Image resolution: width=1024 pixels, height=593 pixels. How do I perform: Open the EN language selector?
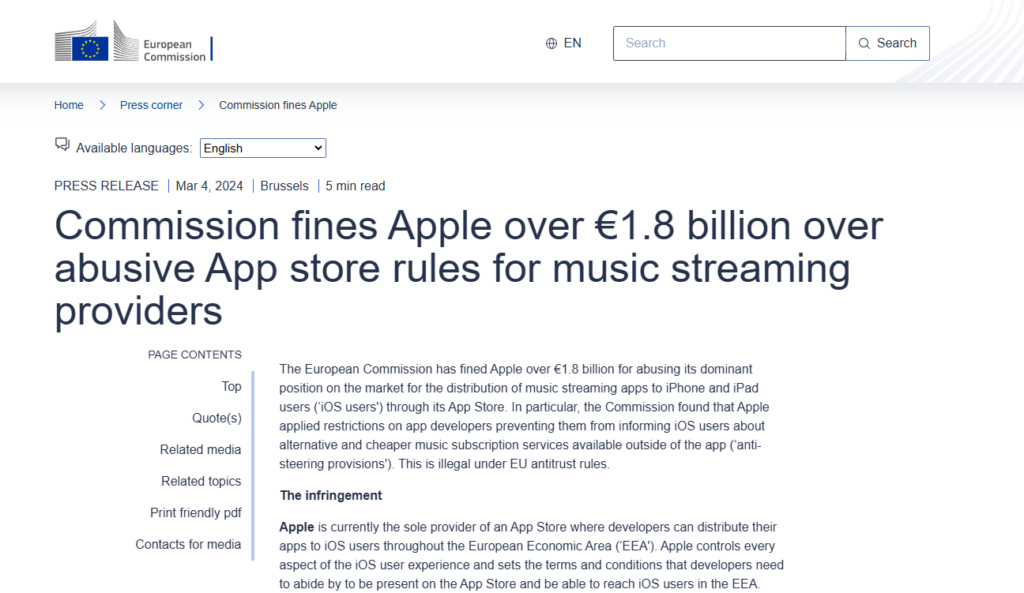click(x=564, y=43)
